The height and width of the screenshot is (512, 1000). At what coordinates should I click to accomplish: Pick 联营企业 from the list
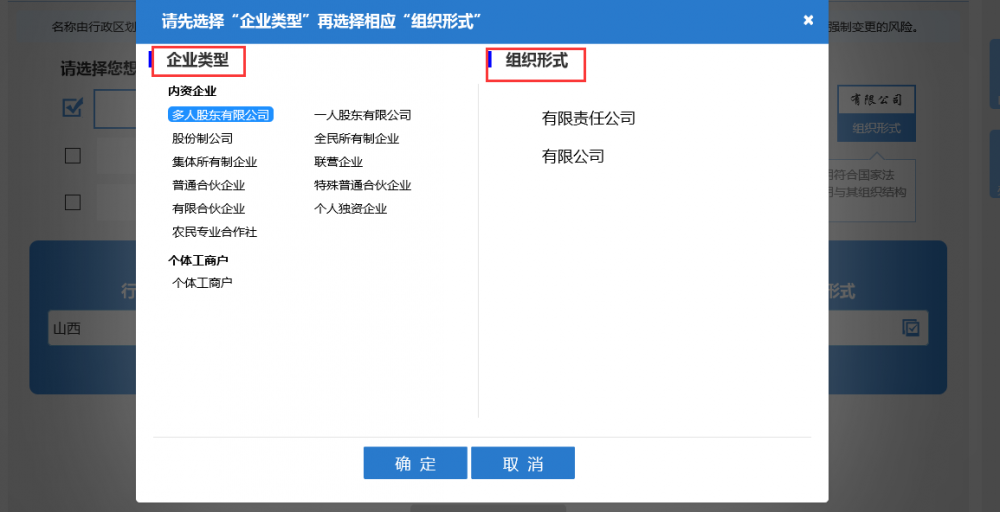[338, 162]
